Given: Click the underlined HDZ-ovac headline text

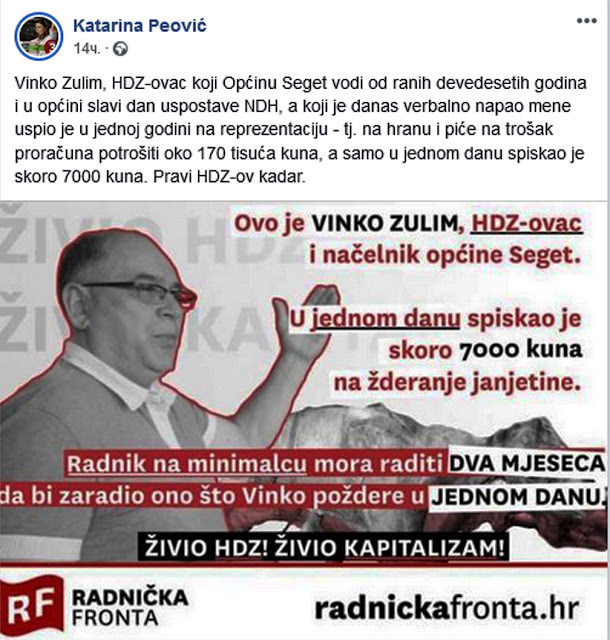Looking at the screenshot, I should [526, 223].
